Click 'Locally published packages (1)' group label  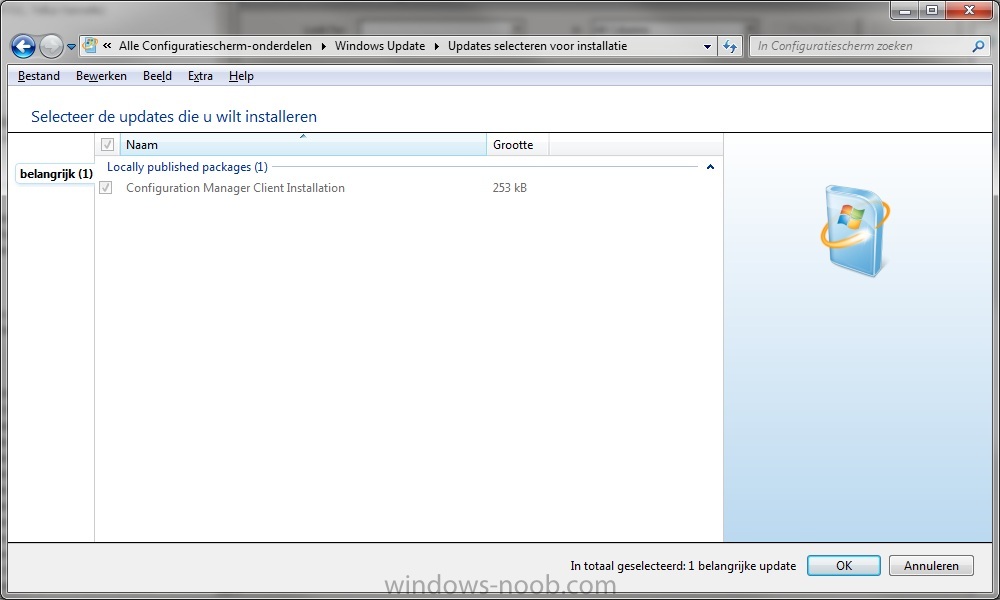[187, 167]
